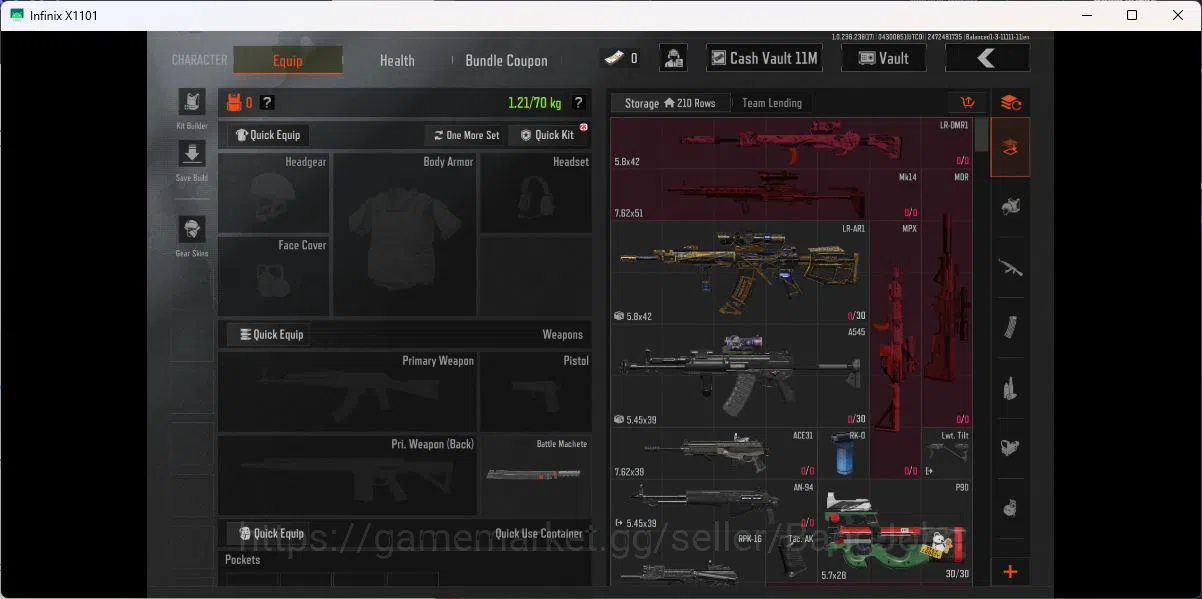The width and height of the screenshot is (1202, 599).
Task: Click the 1.21/70 kg weight value
Action: coord(535,102)
